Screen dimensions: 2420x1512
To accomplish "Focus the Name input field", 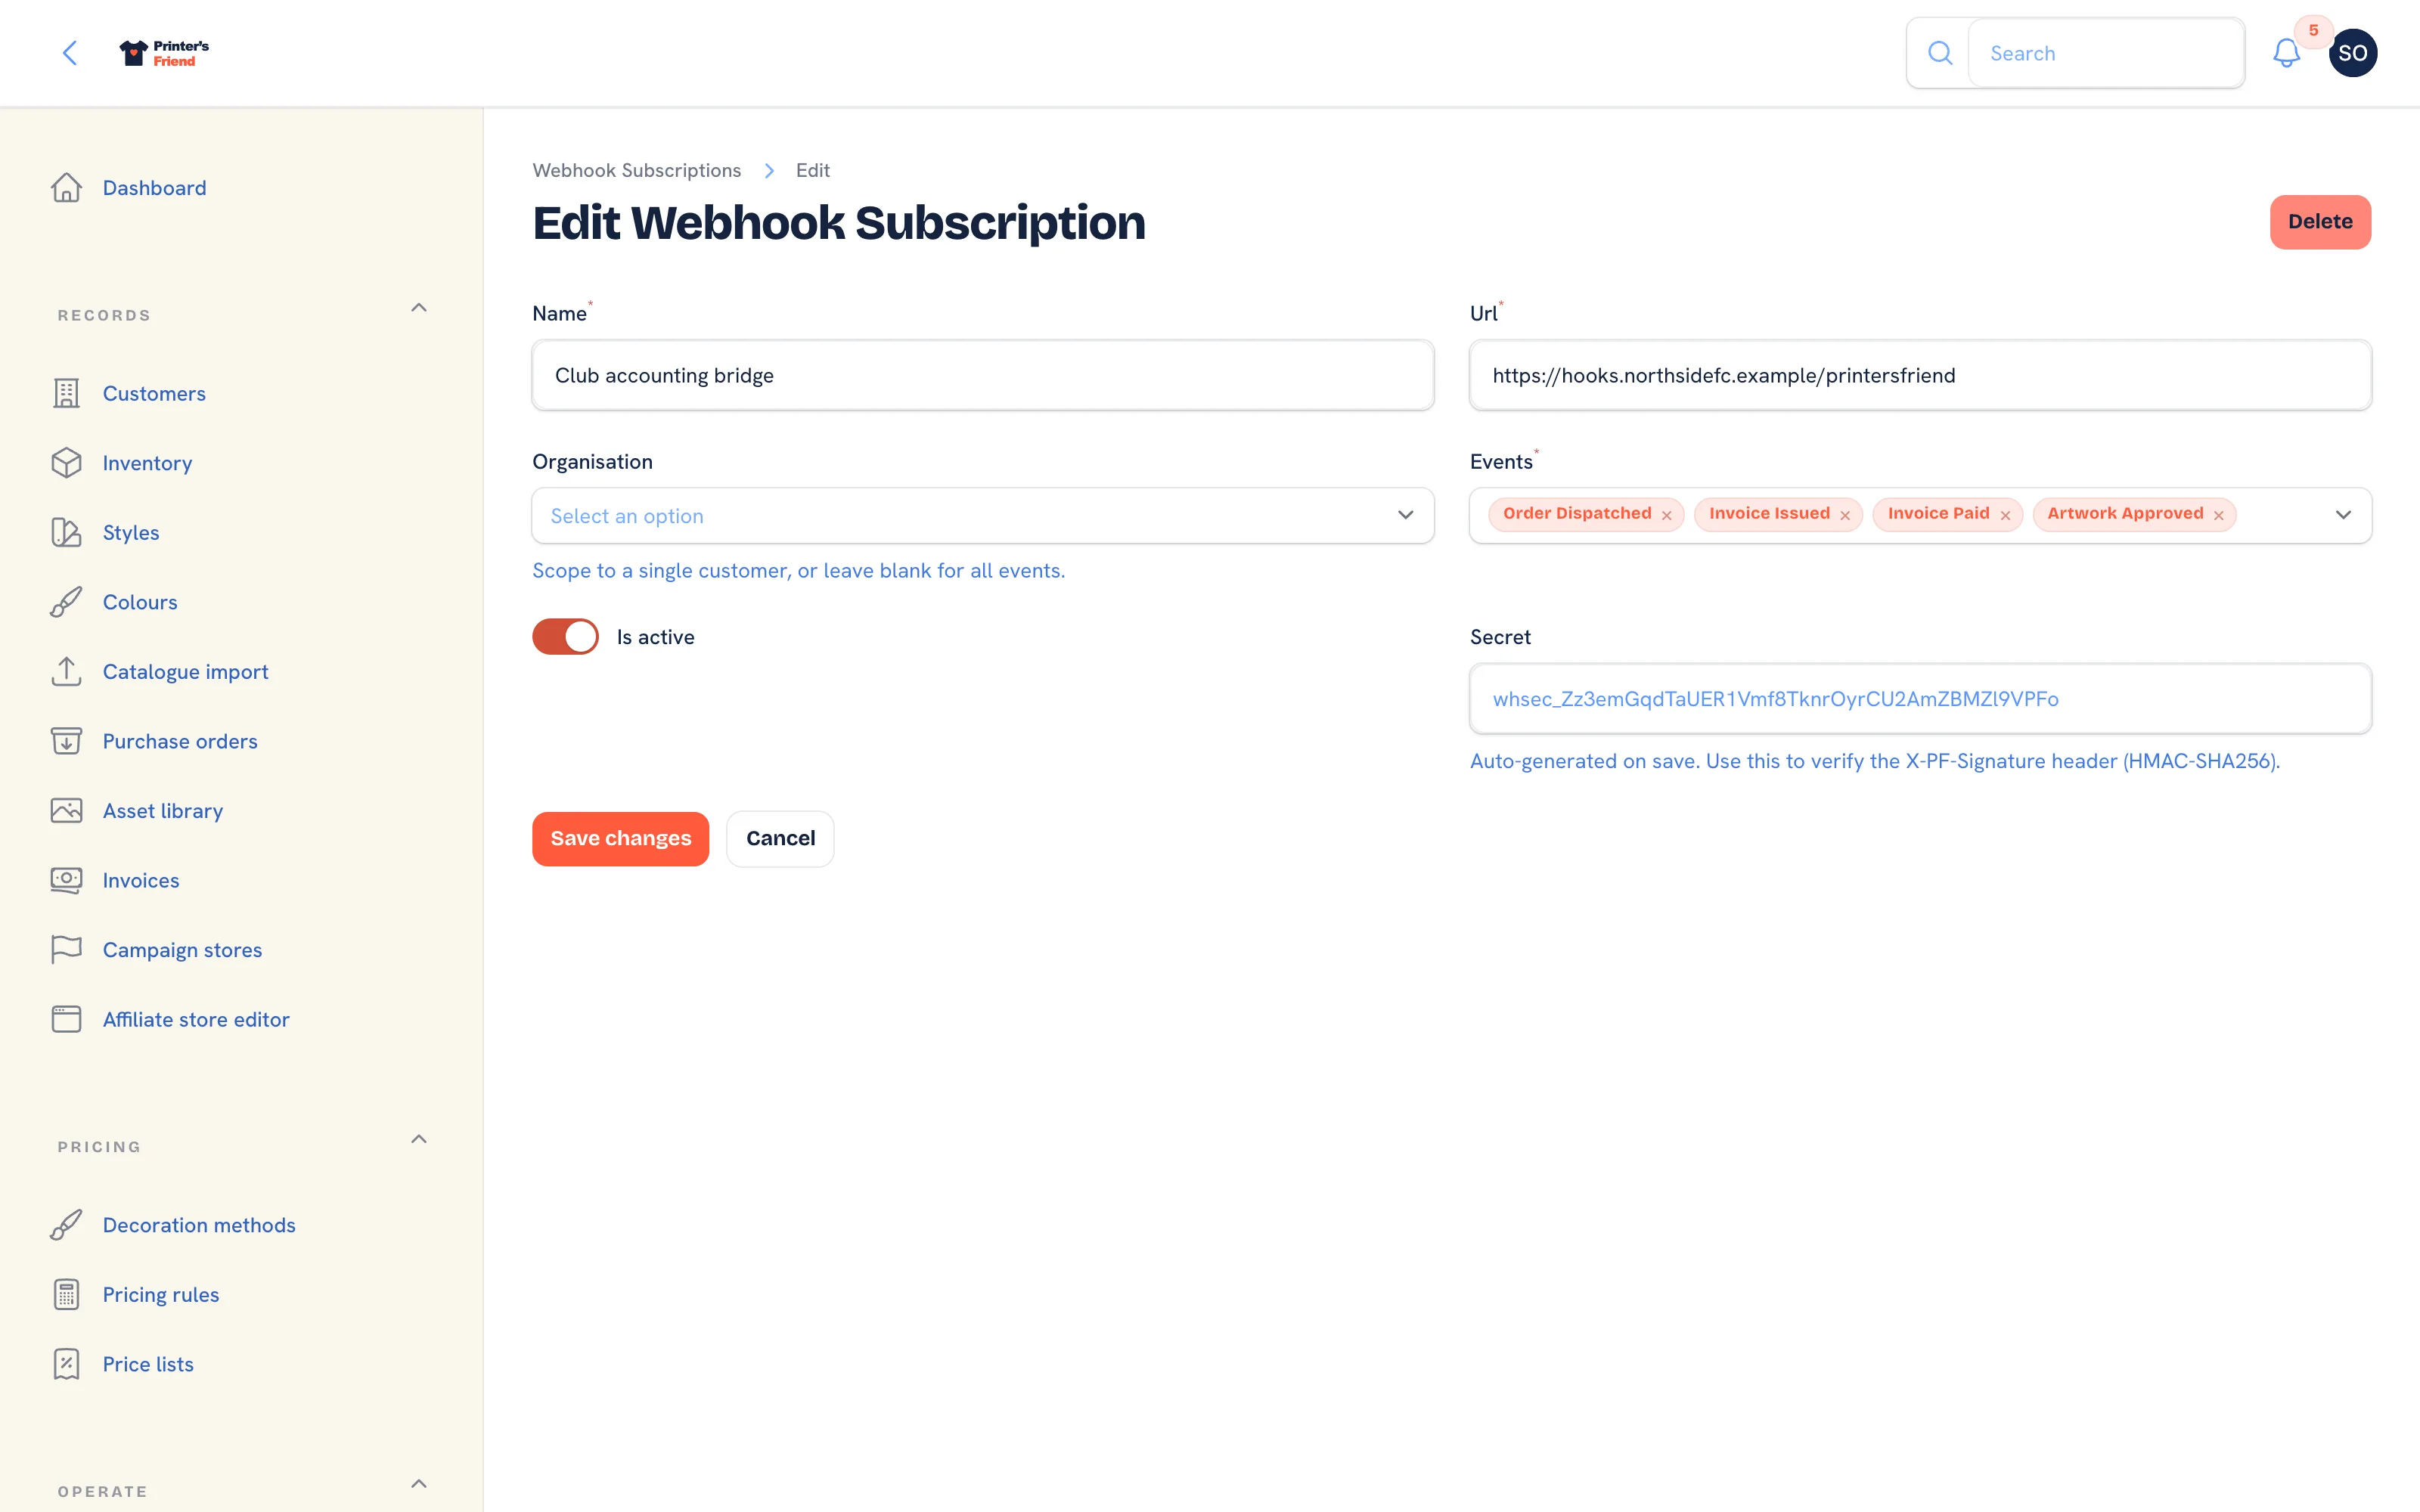I will [x=982, y=375].
